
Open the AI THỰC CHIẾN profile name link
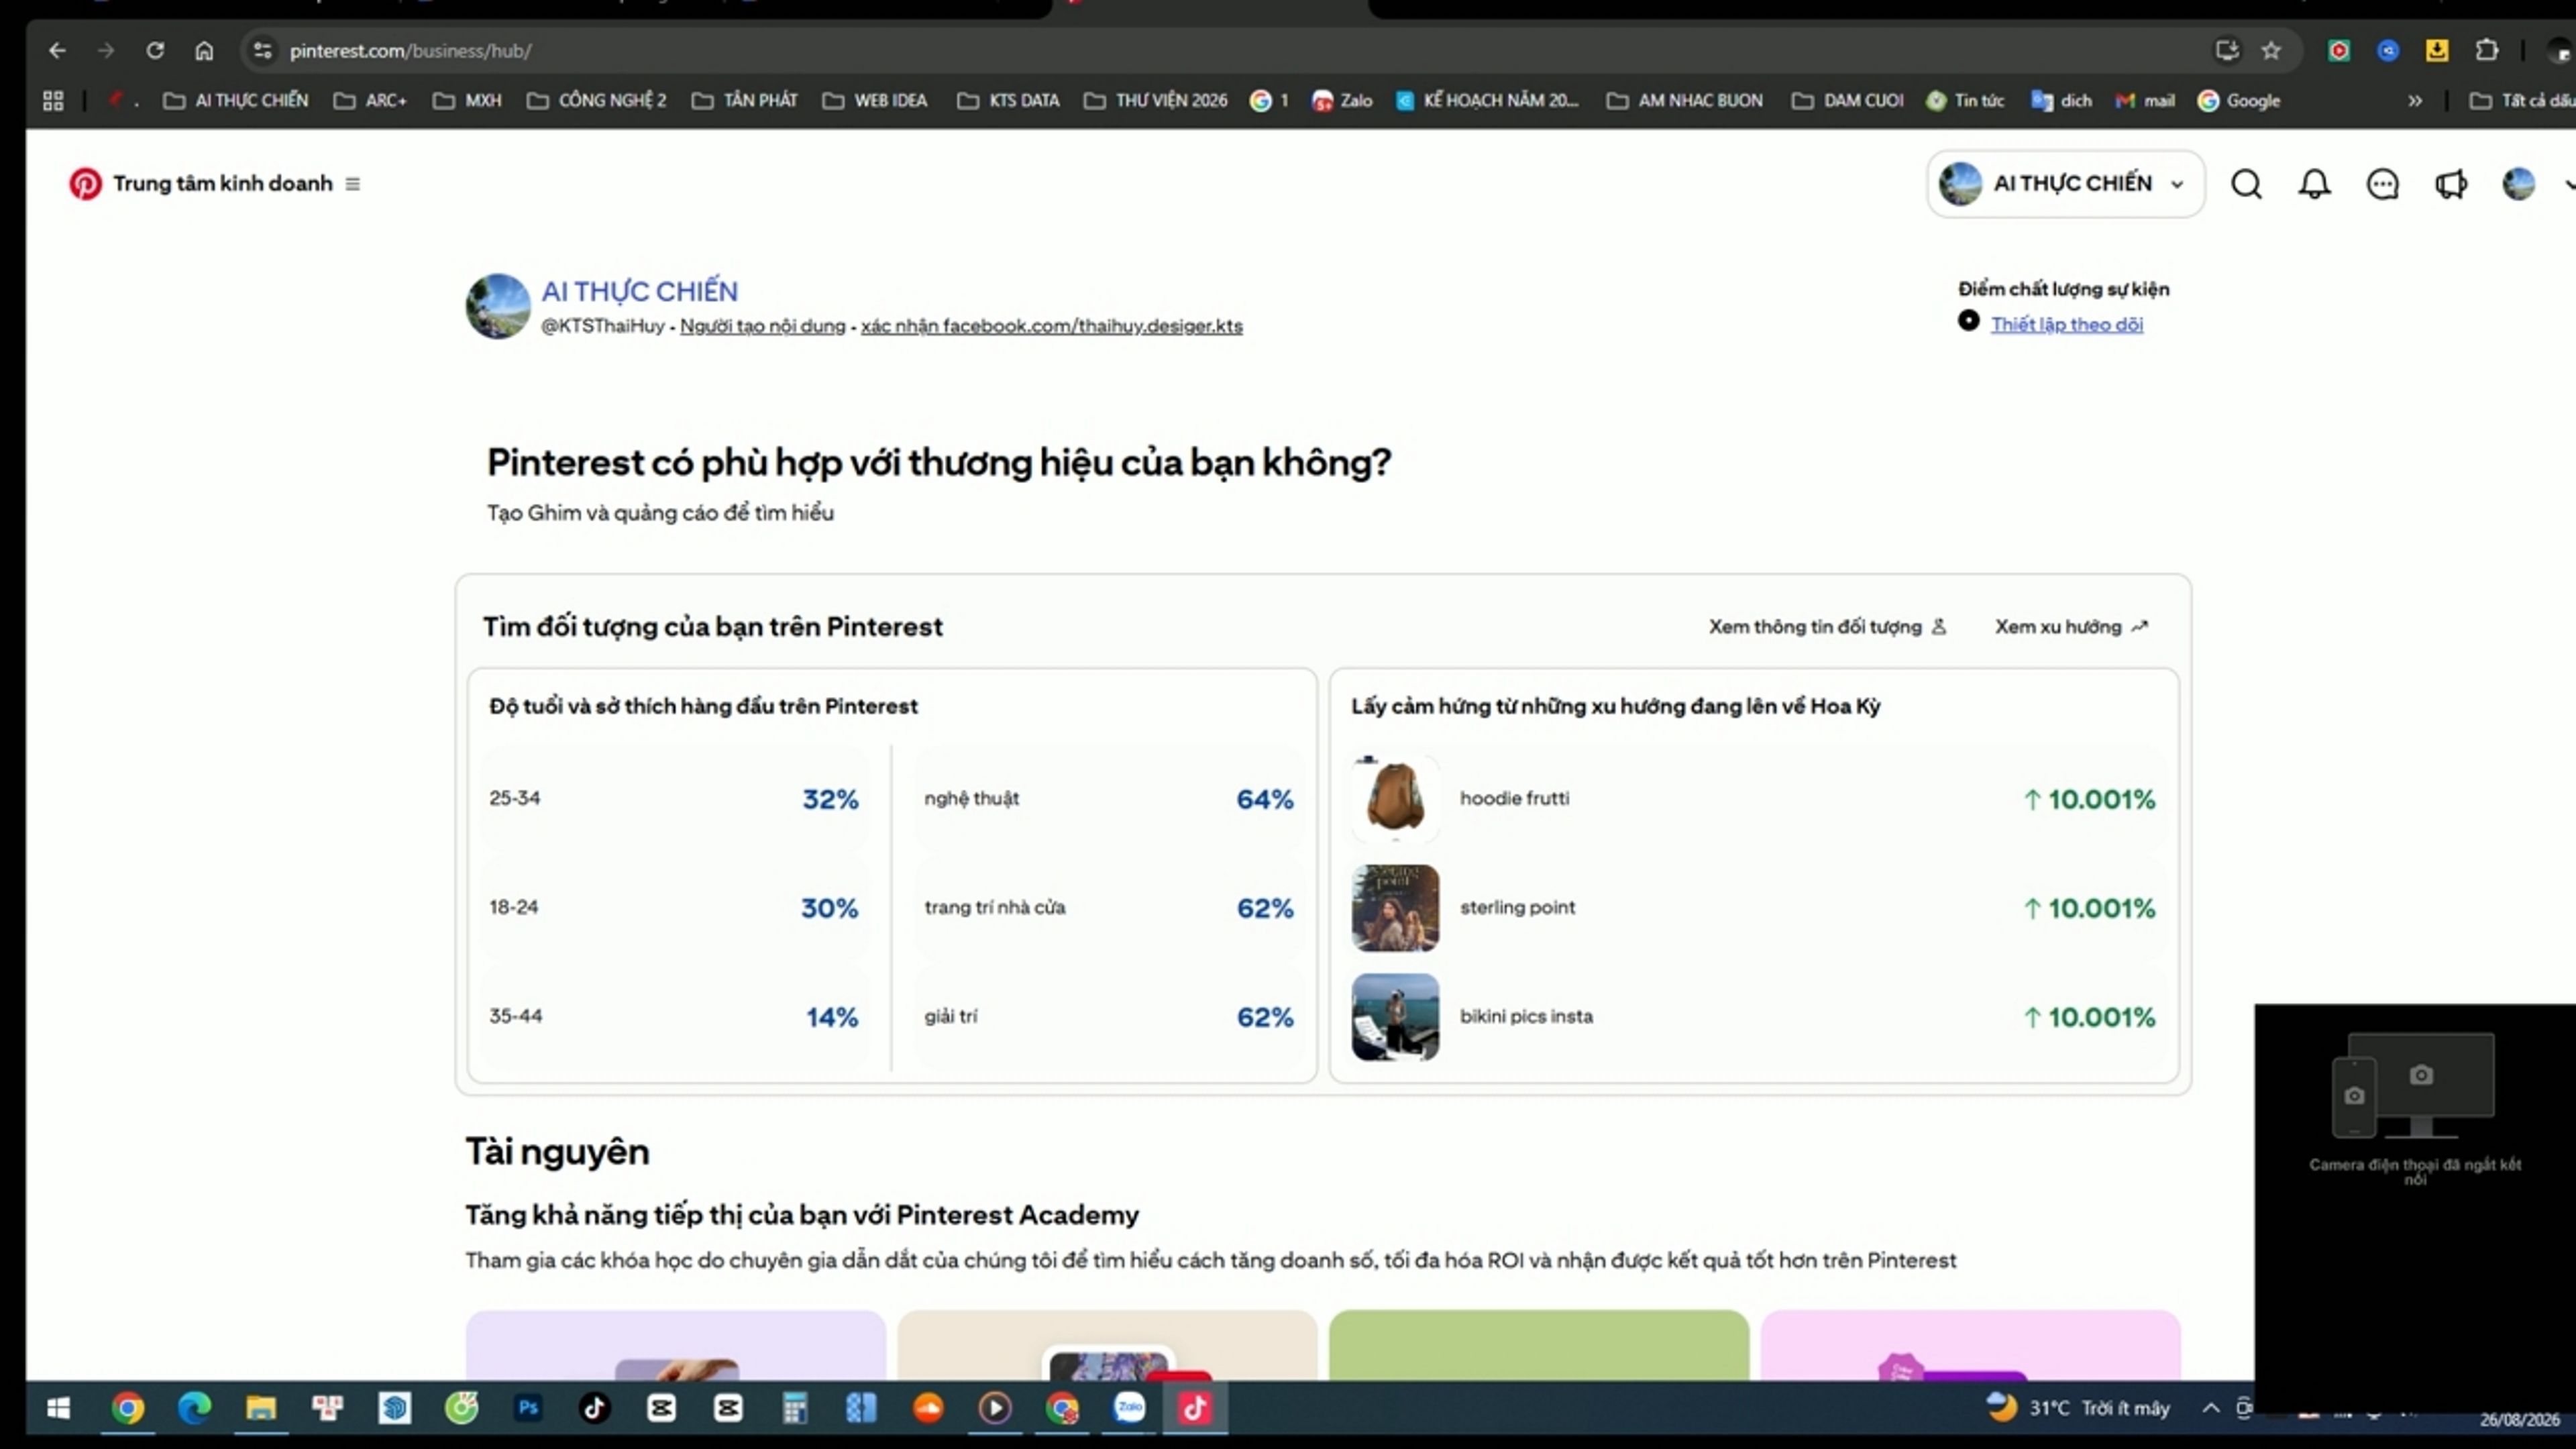(640, 291)
